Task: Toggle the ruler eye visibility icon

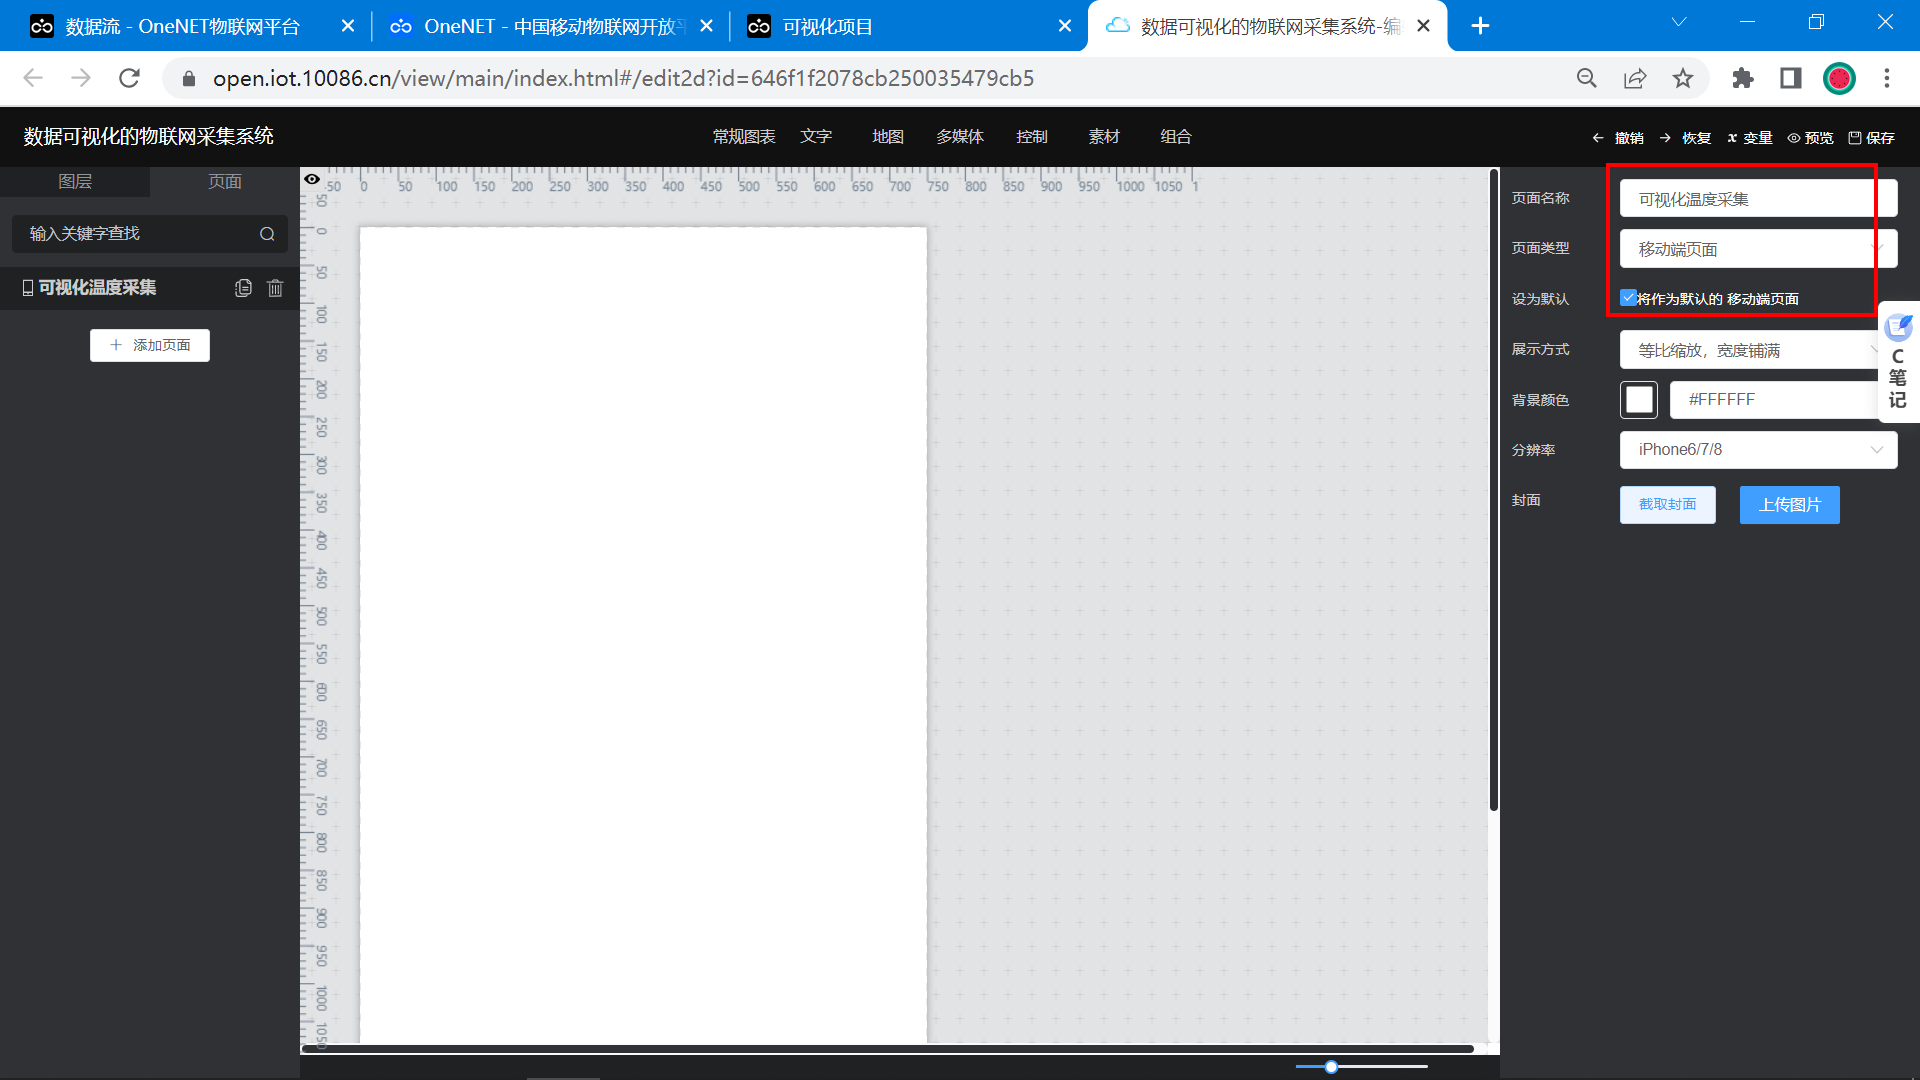Action: tap(312, 179)
